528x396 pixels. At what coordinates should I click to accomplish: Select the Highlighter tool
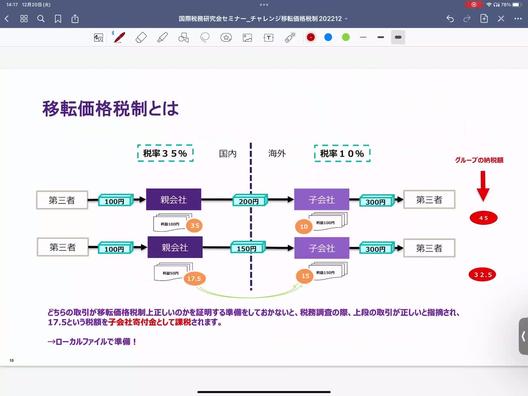(162, 37)
